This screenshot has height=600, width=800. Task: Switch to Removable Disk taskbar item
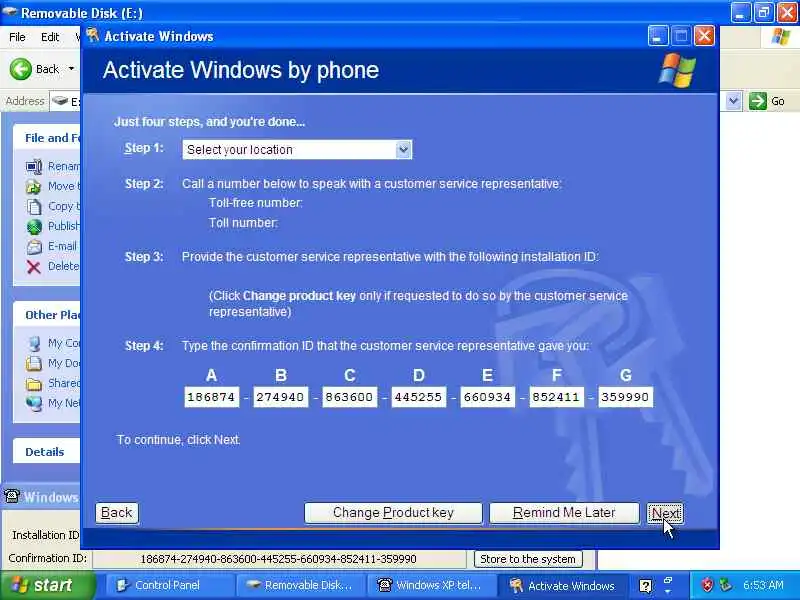(299, 585)
